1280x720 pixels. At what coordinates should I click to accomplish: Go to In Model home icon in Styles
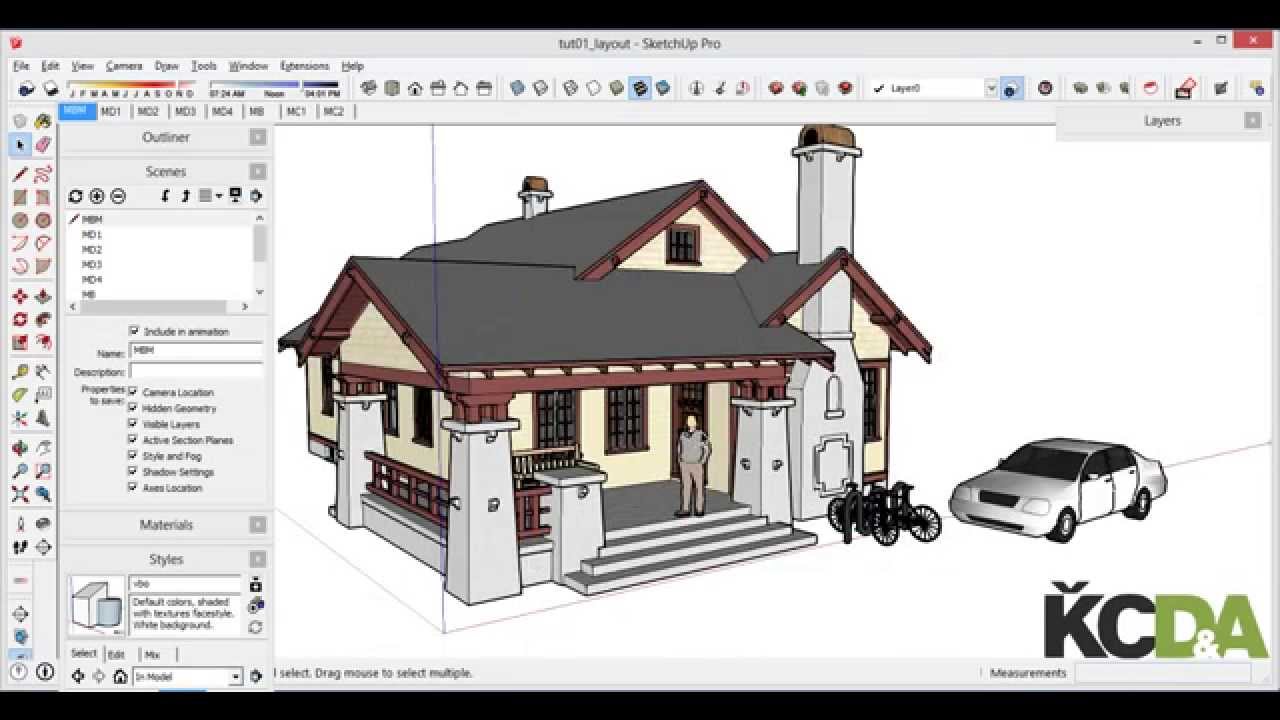tap(120, 677)
